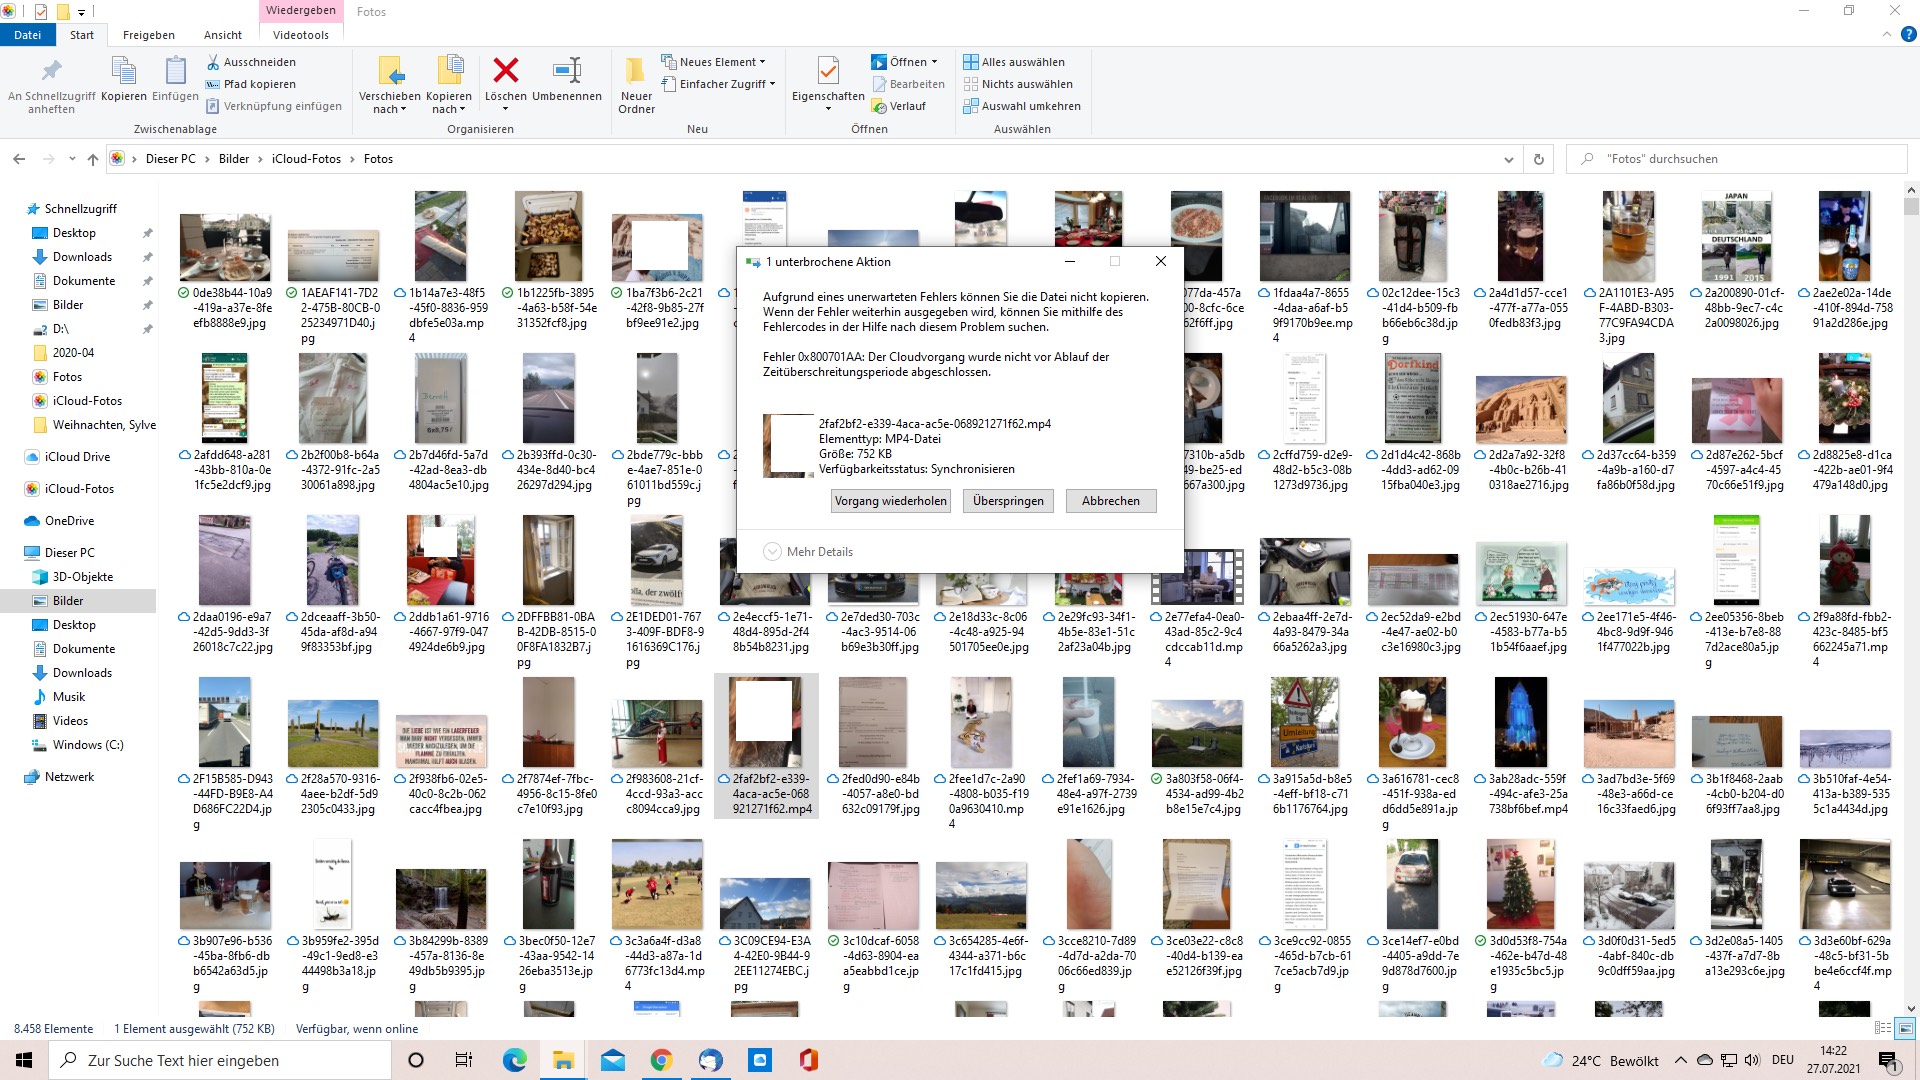Click the Ausschneiden scissors icon
Image resolution: width=1920 pixels, height=1080 pixels.
(213, 62)
